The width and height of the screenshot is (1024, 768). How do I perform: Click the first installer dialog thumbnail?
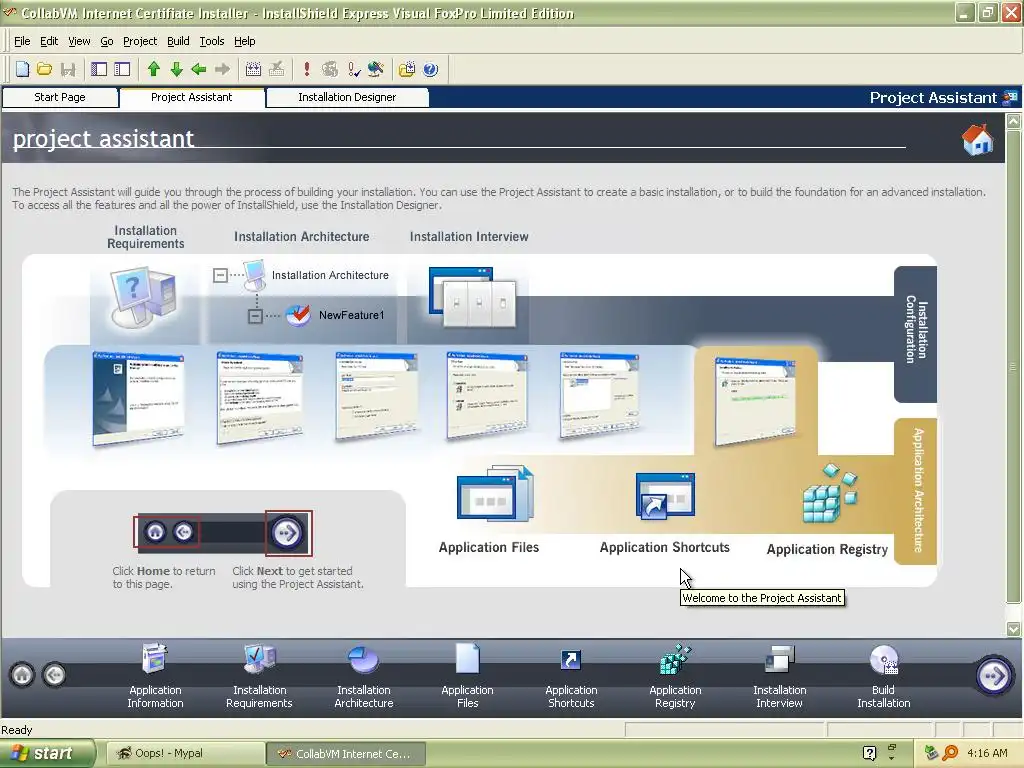(x=138, y=398)
